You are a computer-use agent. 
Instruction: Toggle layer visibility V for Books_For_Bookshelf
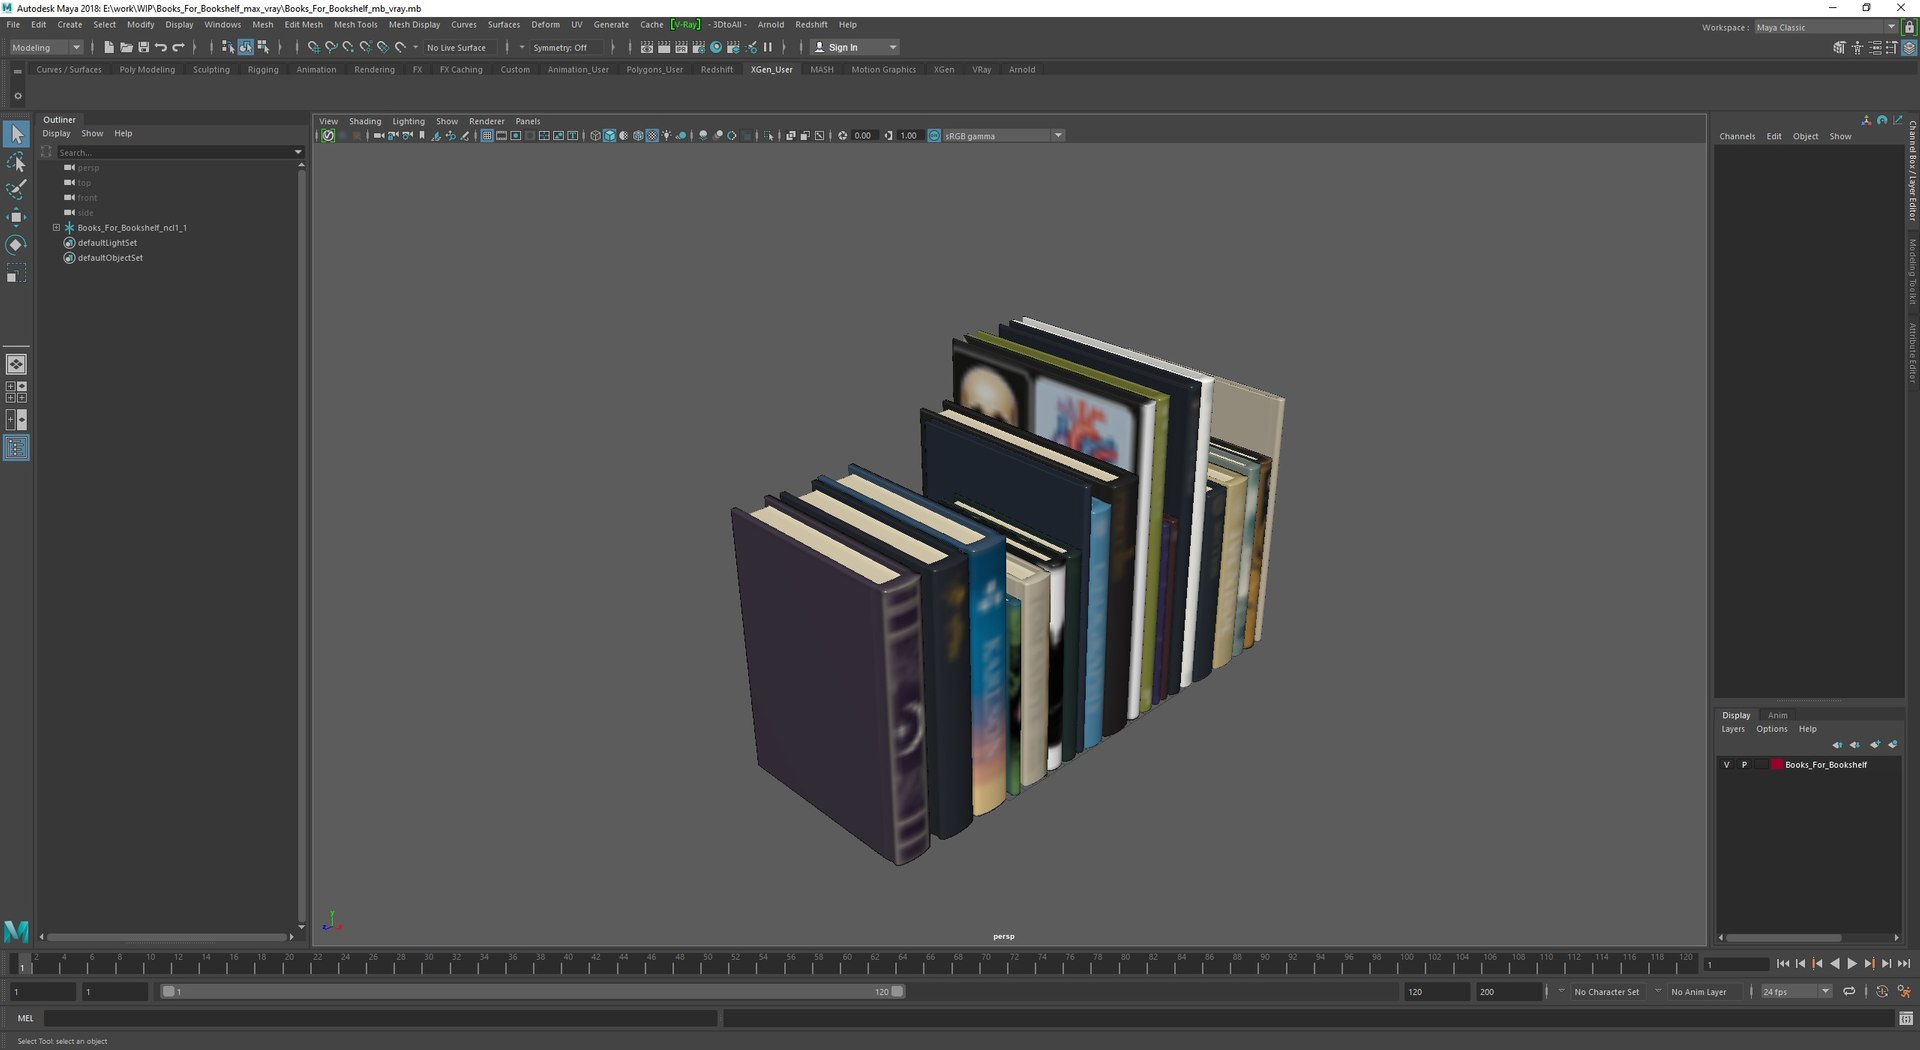coord(1727,765)
